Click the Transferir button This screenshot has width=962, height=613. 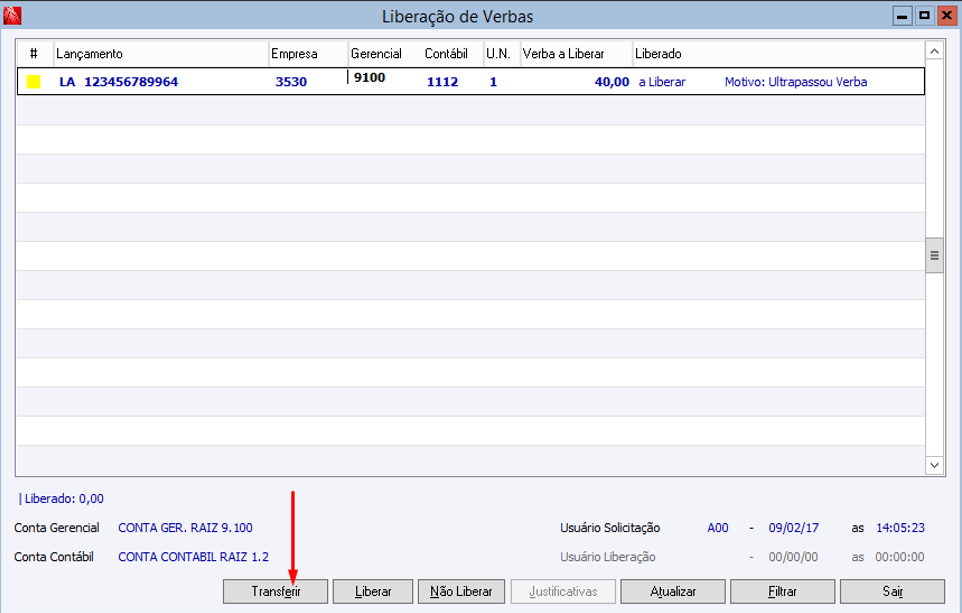(x=275, y=592)
